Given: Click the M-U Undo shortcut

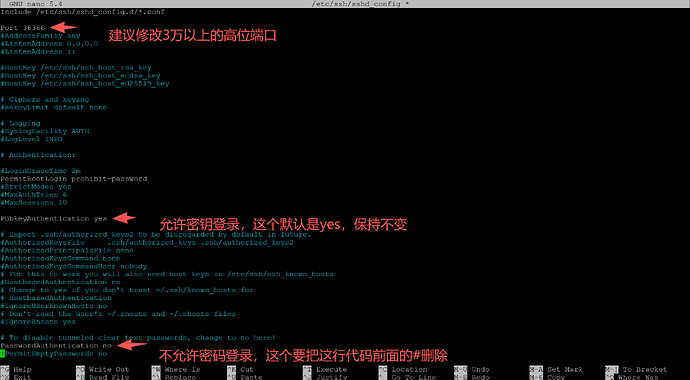Looking at the screenshot, I should tap(471, 369).
